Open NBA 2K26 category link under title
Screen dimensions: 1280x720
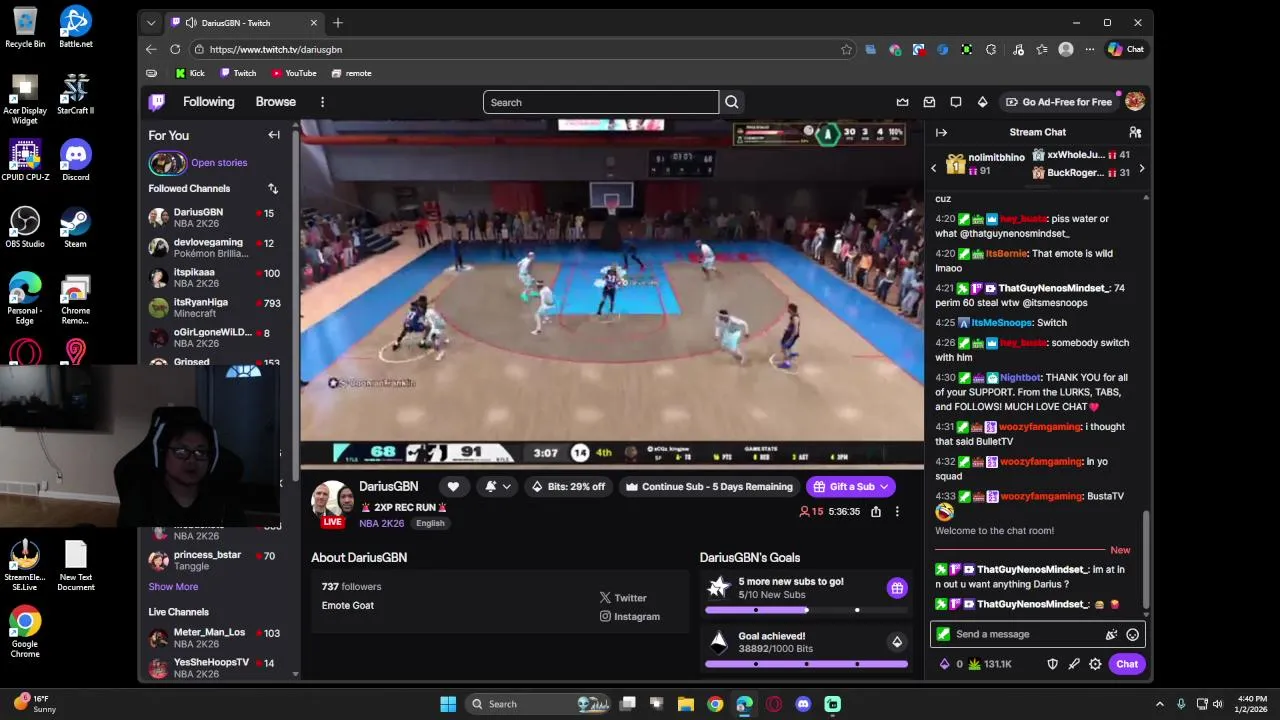pyautogui.click(x=382, y=523)
